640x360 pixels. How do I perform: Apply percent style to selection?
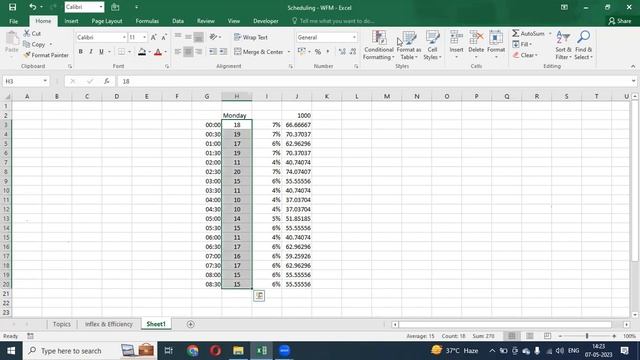(318, 52)
